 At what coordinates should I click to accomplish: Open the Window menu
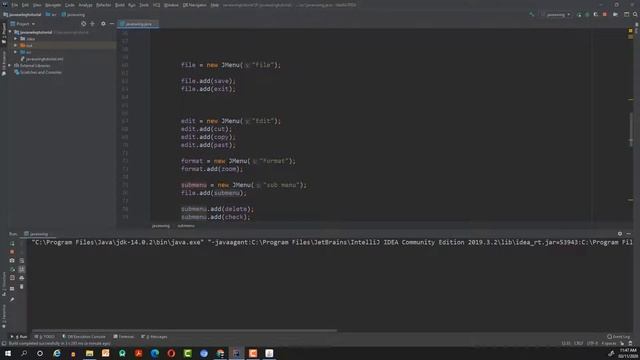click(x=171, y=5)
